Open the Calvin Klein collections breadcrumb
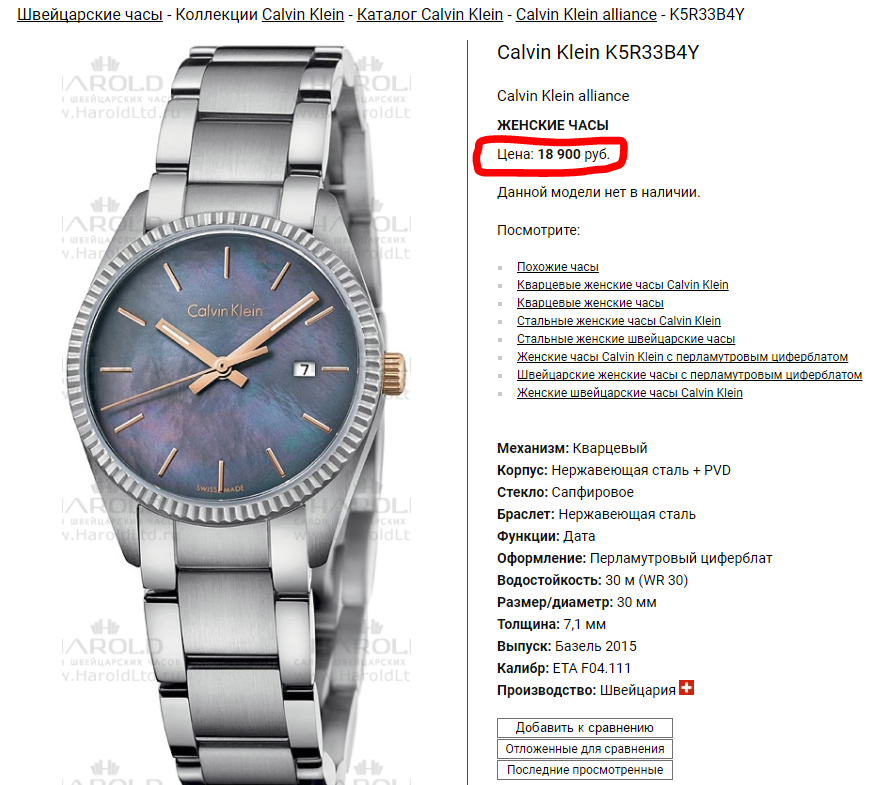This screenshot has width=893, height=785. coord(302,14)
